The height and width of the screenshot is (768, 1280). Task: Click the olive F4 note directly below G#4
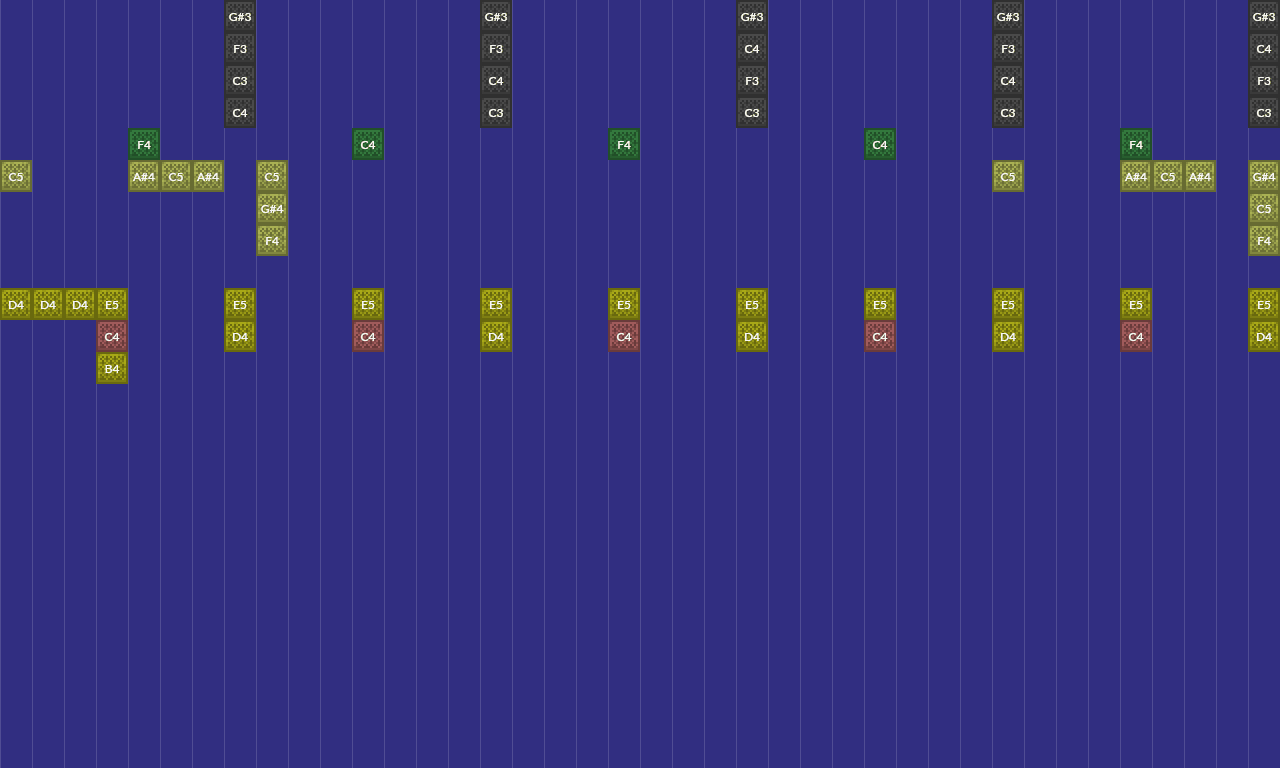[x=272, y=241]
